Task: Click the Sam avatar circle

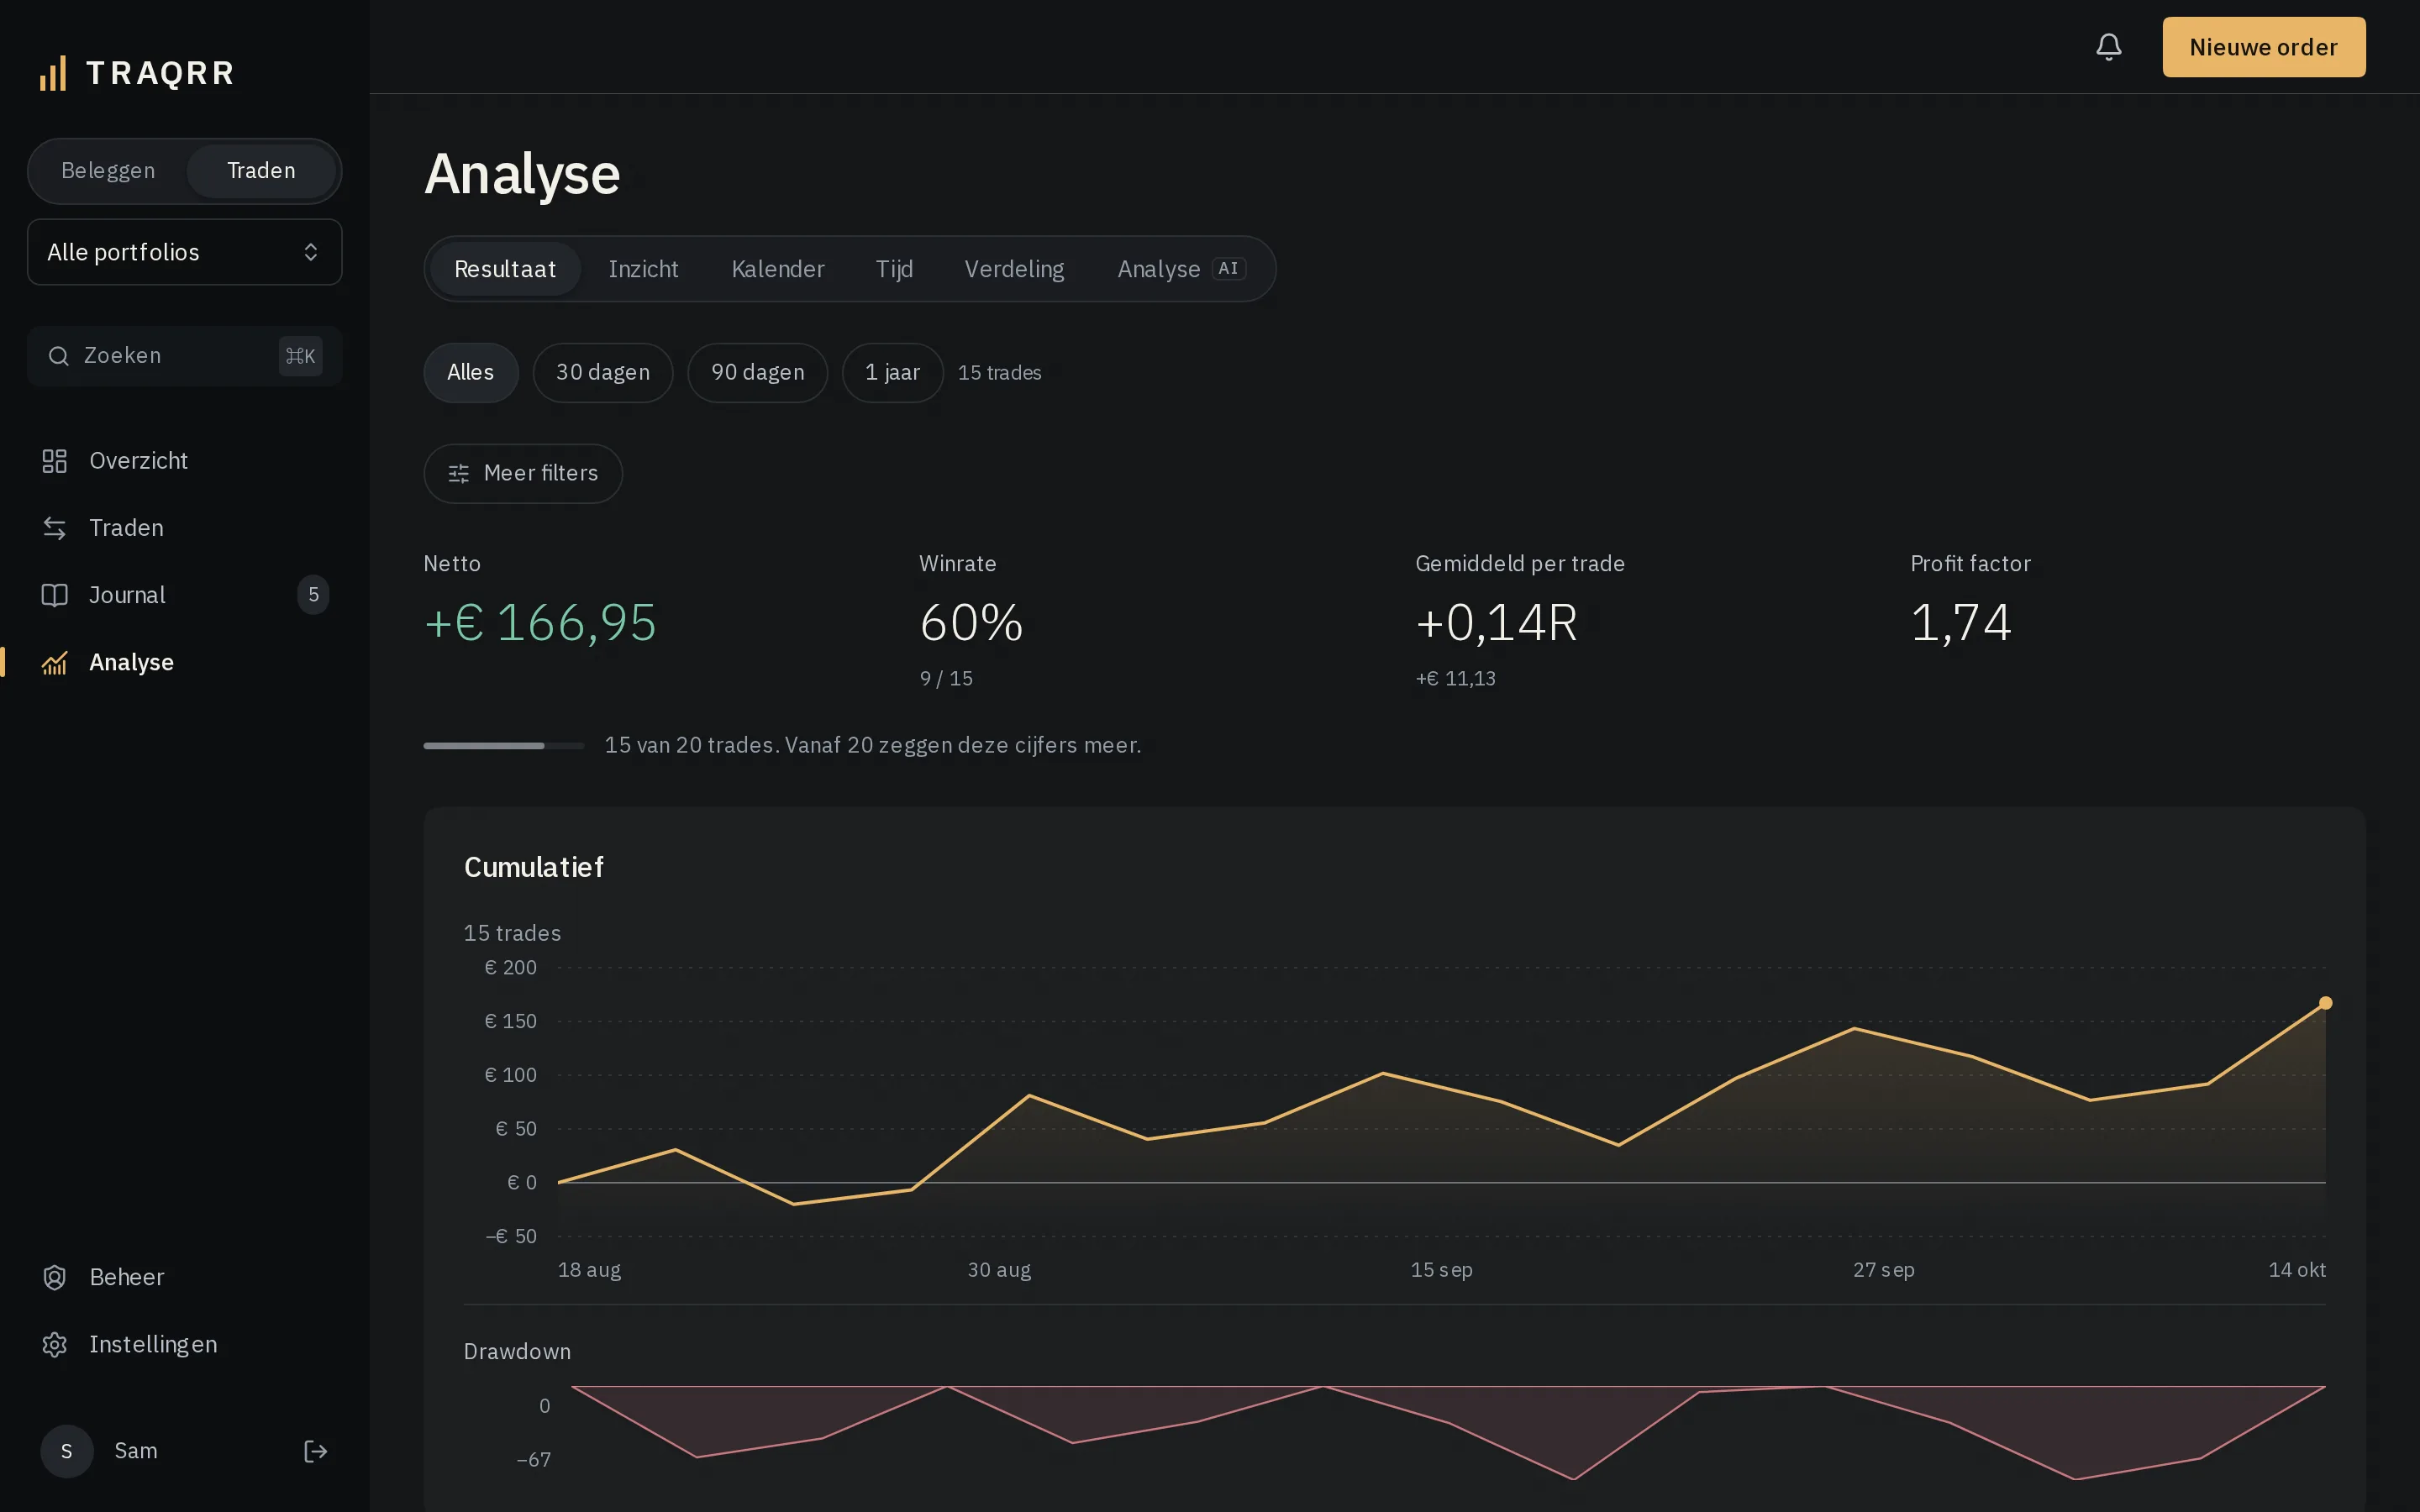Action: tap(67, 1451)
